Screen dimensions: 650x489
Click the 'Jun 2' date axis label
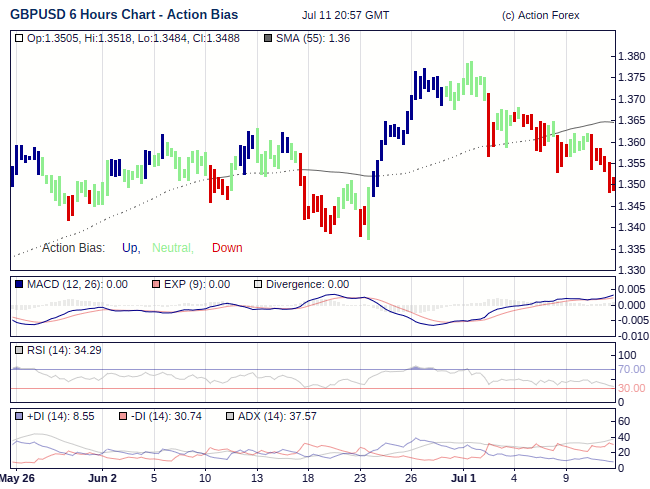click(102, 478)
